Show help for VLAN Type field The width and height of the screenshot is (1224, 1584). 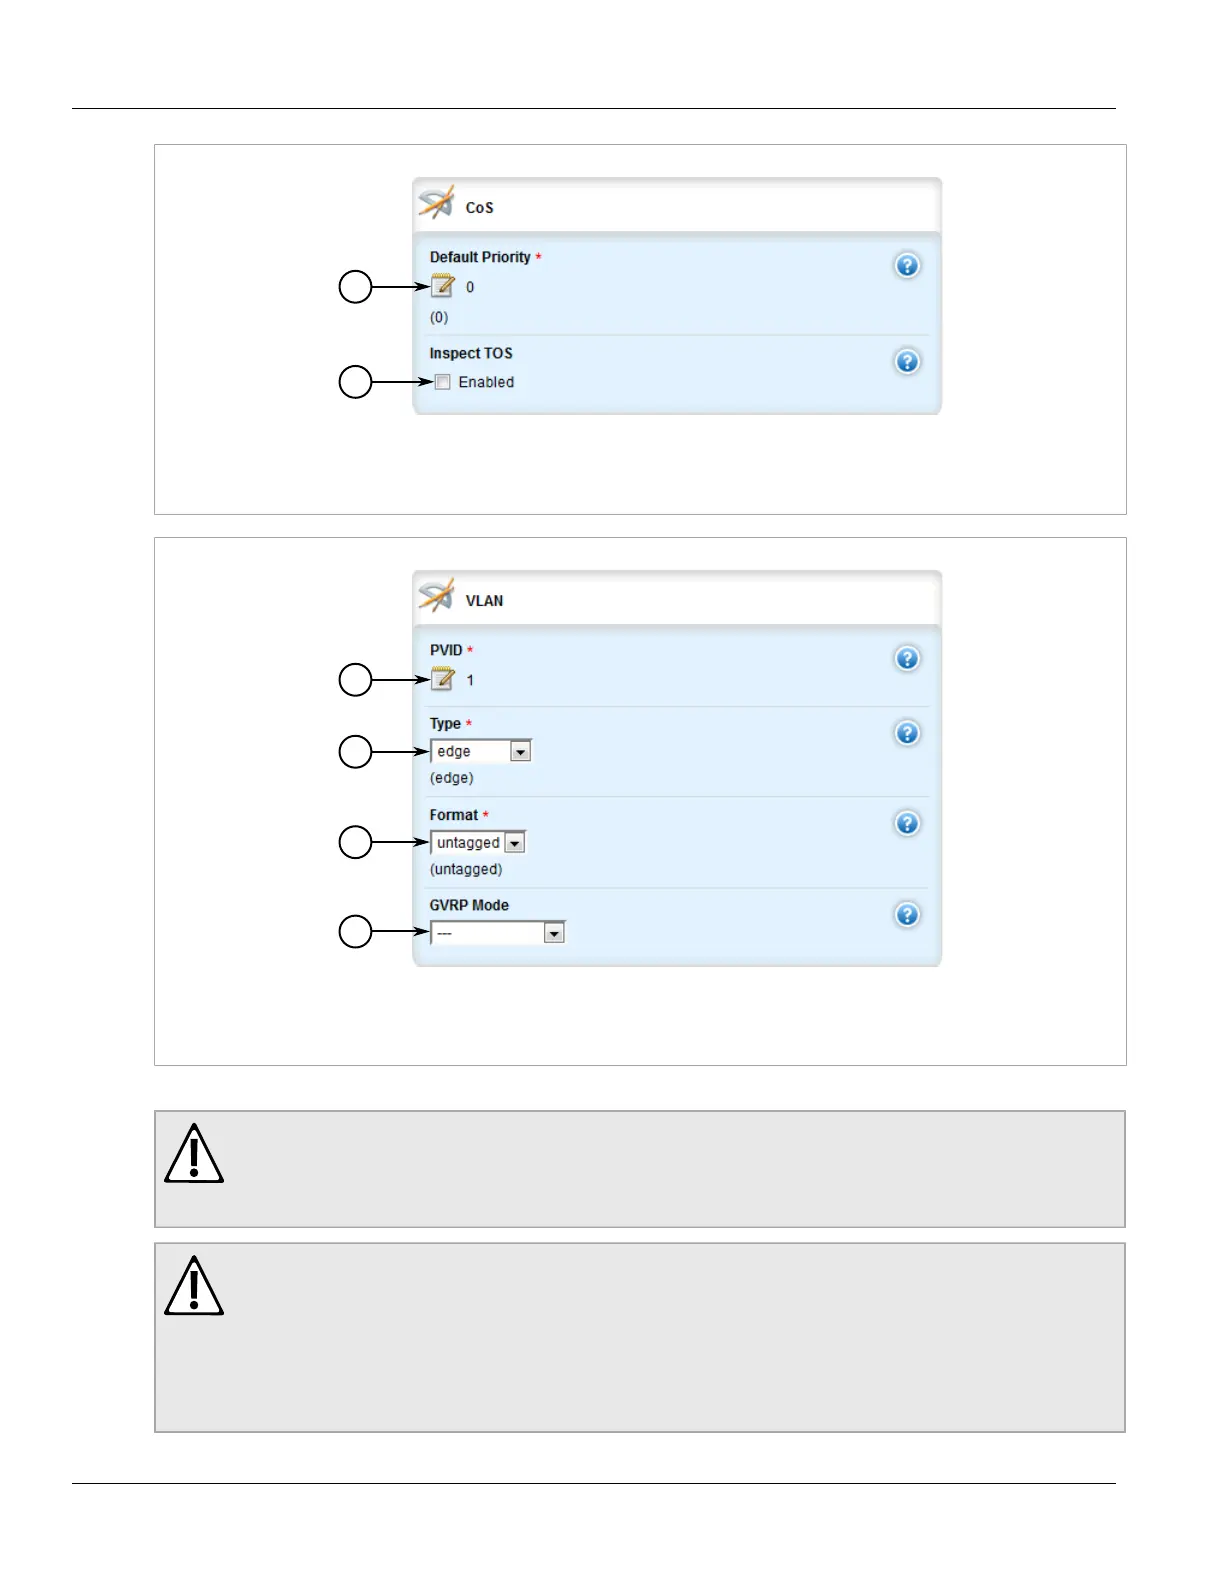coord(907,734)
